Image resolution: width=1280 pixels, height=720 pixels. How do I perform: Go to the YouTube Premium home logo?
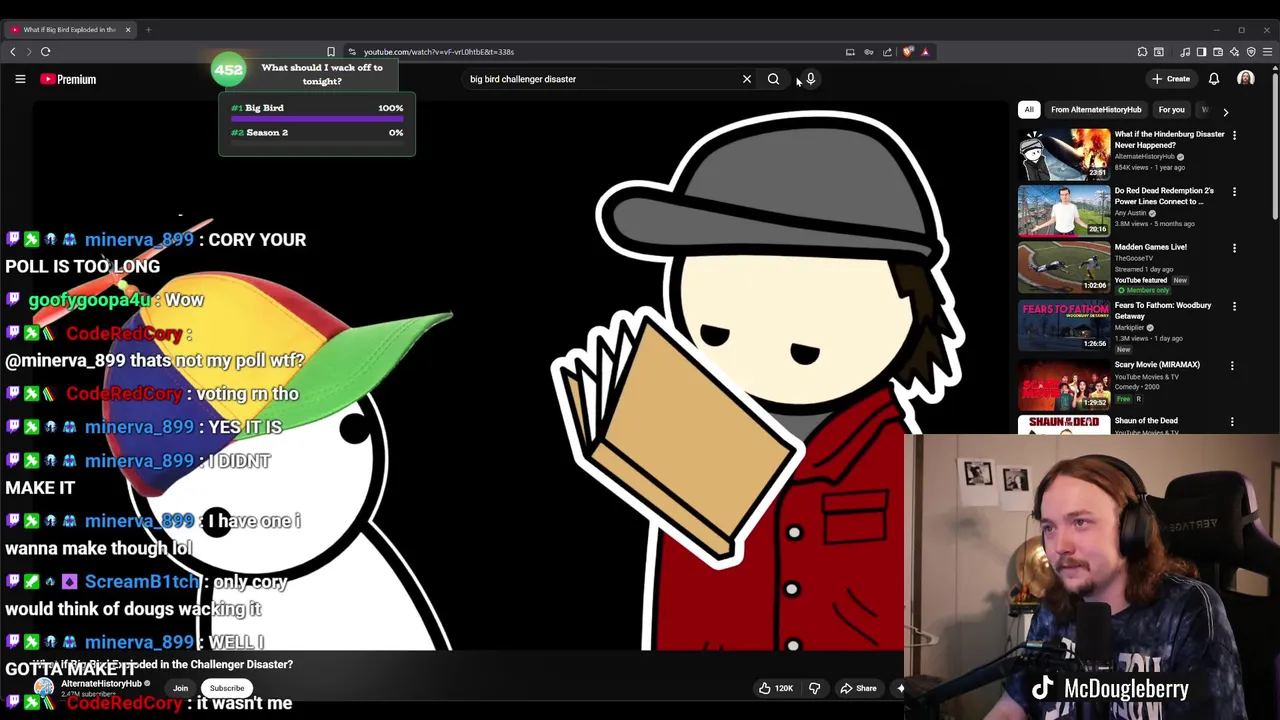(68, 79)
